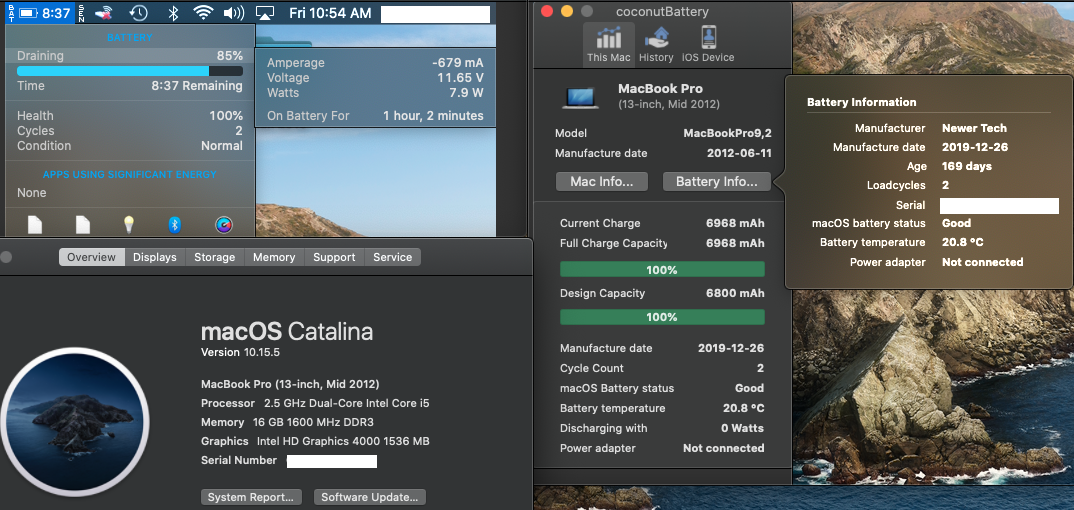1074x510 pixels.
Task: Click the yellow minimize button of coconutBattery
Action: (566, 11)
